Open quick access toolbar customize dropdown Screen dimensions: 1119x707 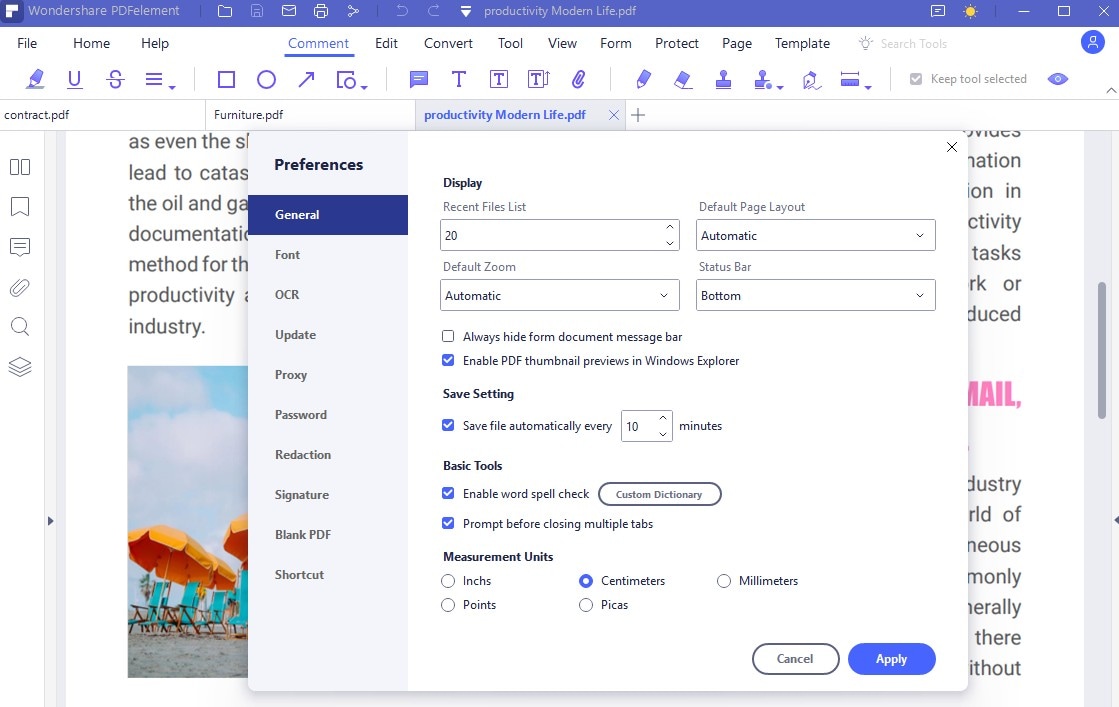(x=466, y=11)
